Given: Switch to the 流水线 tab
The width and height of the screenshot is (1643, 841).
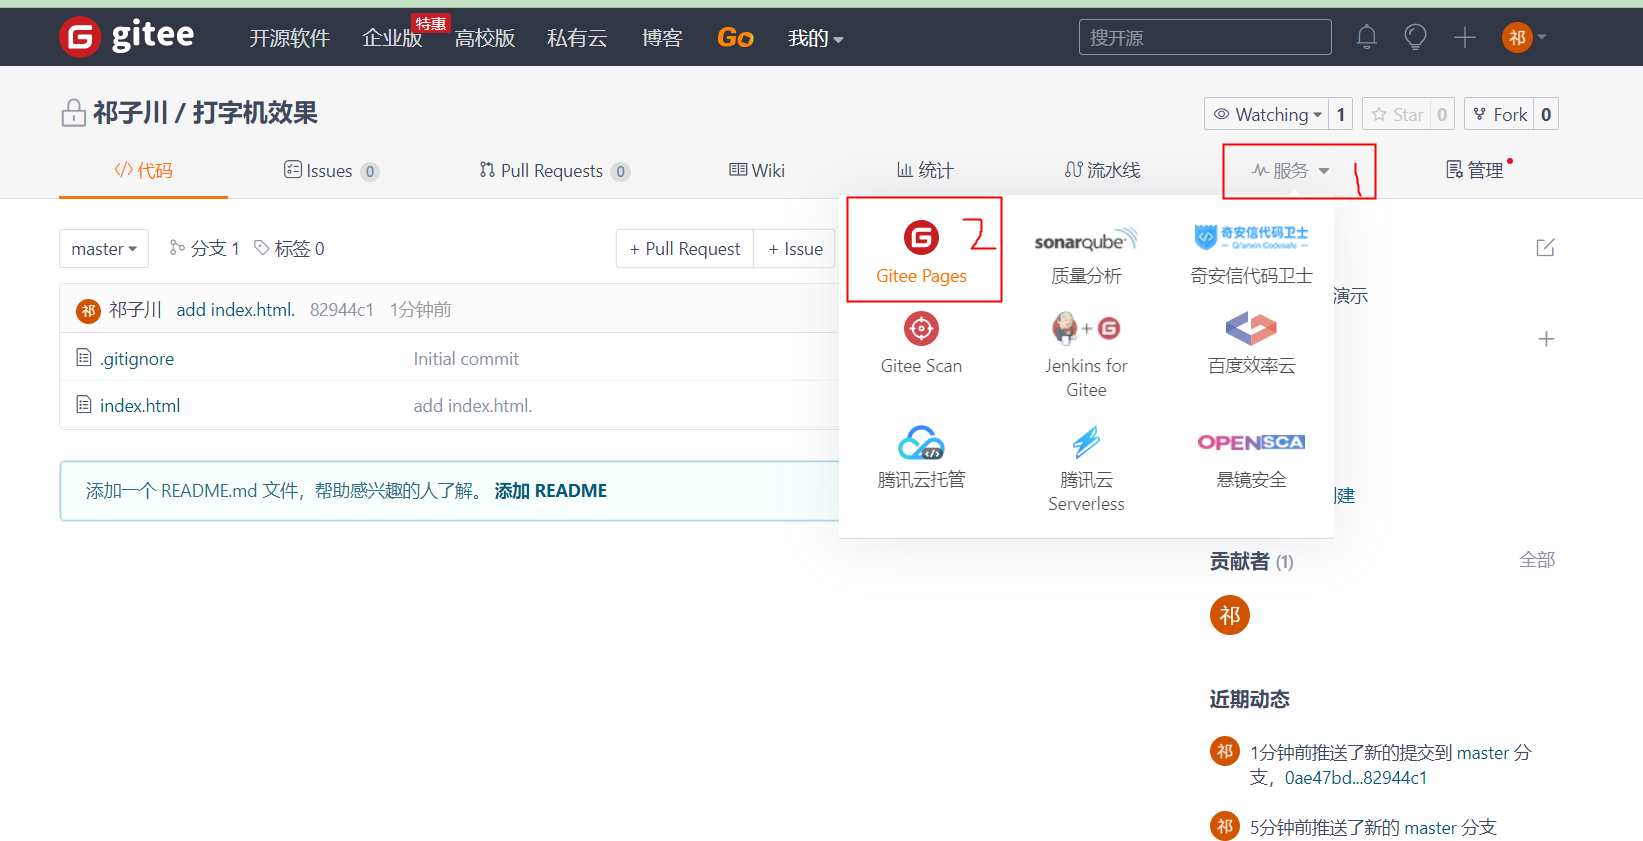Looking at the screenshot, I should (1102, 170).
